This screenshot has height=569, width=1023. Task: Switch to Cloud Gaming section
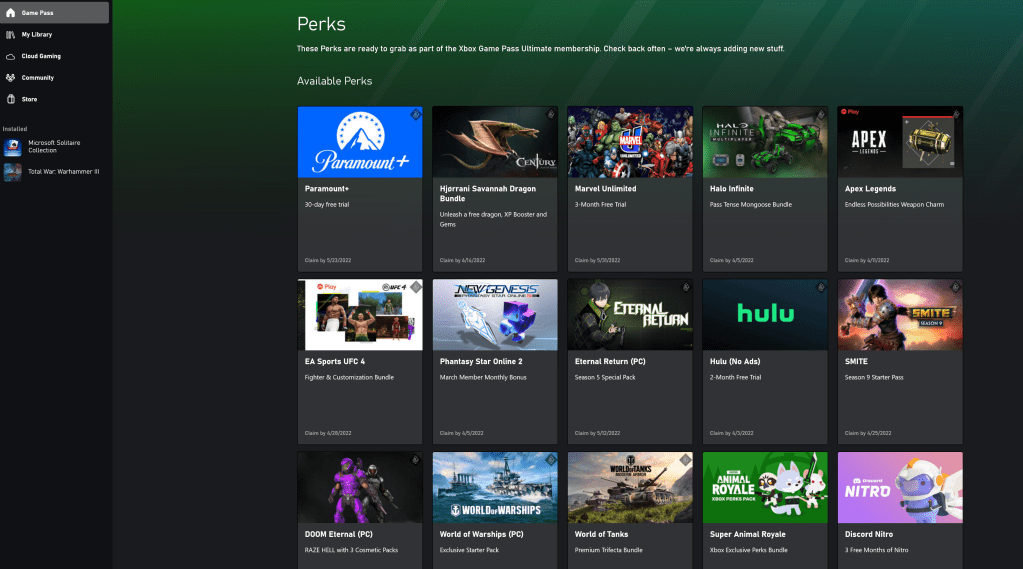tap(54, 56)
